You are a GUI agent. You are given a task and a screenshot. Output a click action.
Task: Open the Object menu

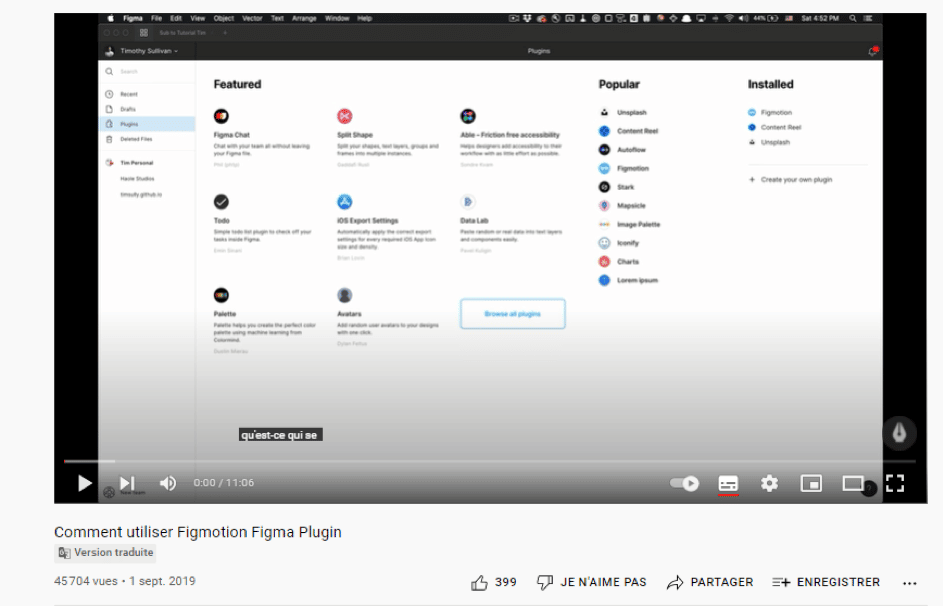[x=224, y=19]
